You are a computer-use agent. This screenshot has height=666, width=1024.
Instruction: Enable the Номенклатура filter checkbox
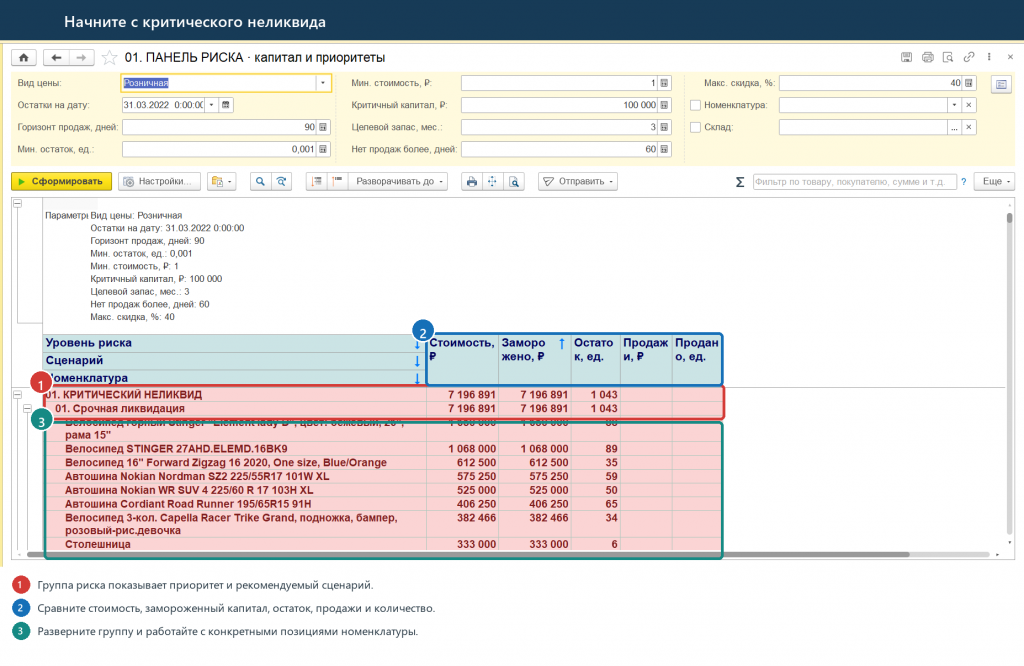696,105
